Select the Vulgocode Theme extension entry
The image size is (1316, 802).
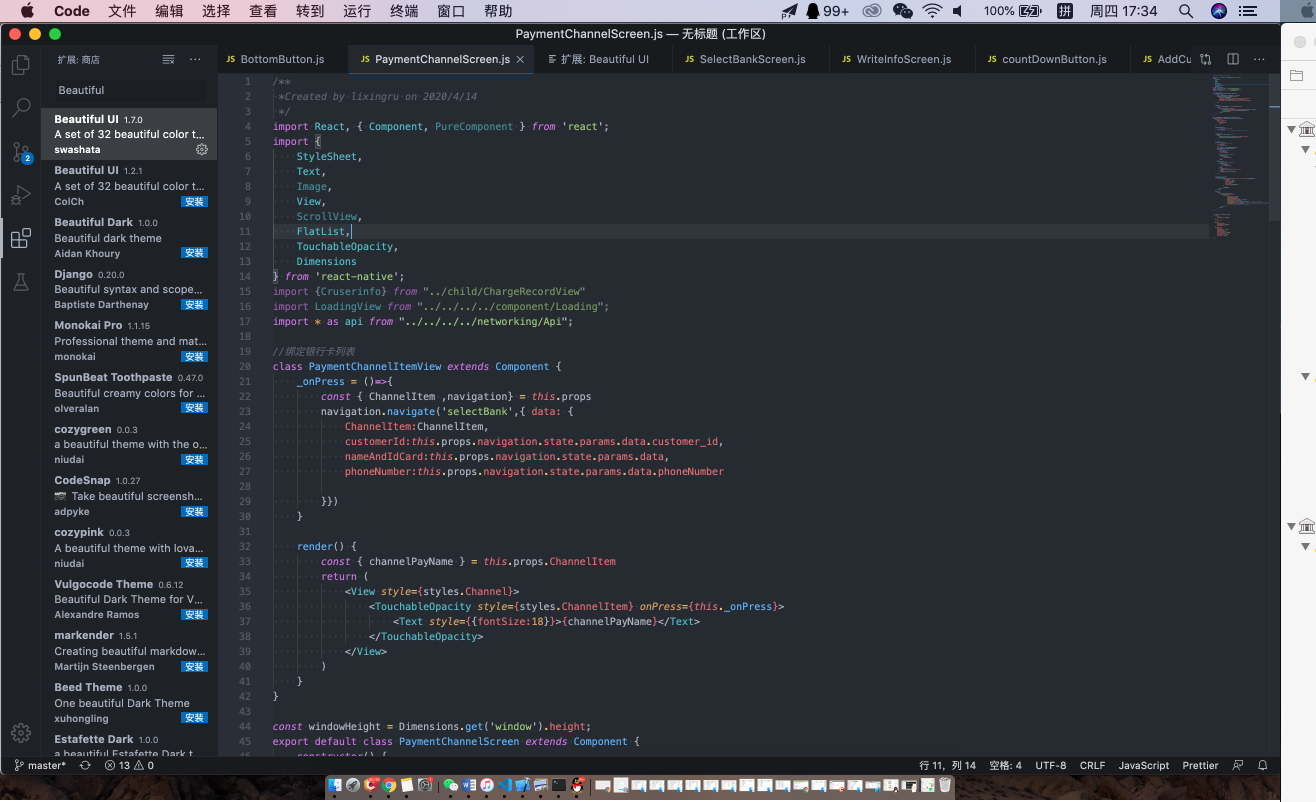(129, 599)
